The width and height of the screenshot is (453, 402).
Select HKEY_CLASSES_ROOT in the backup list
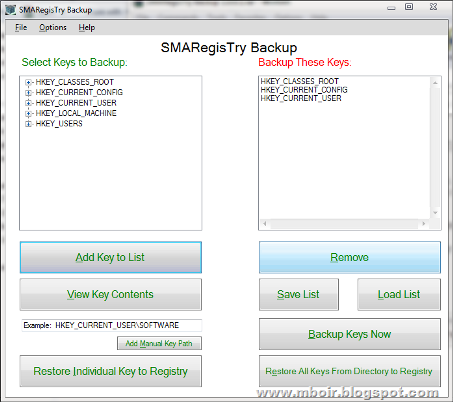click(300, 81)
